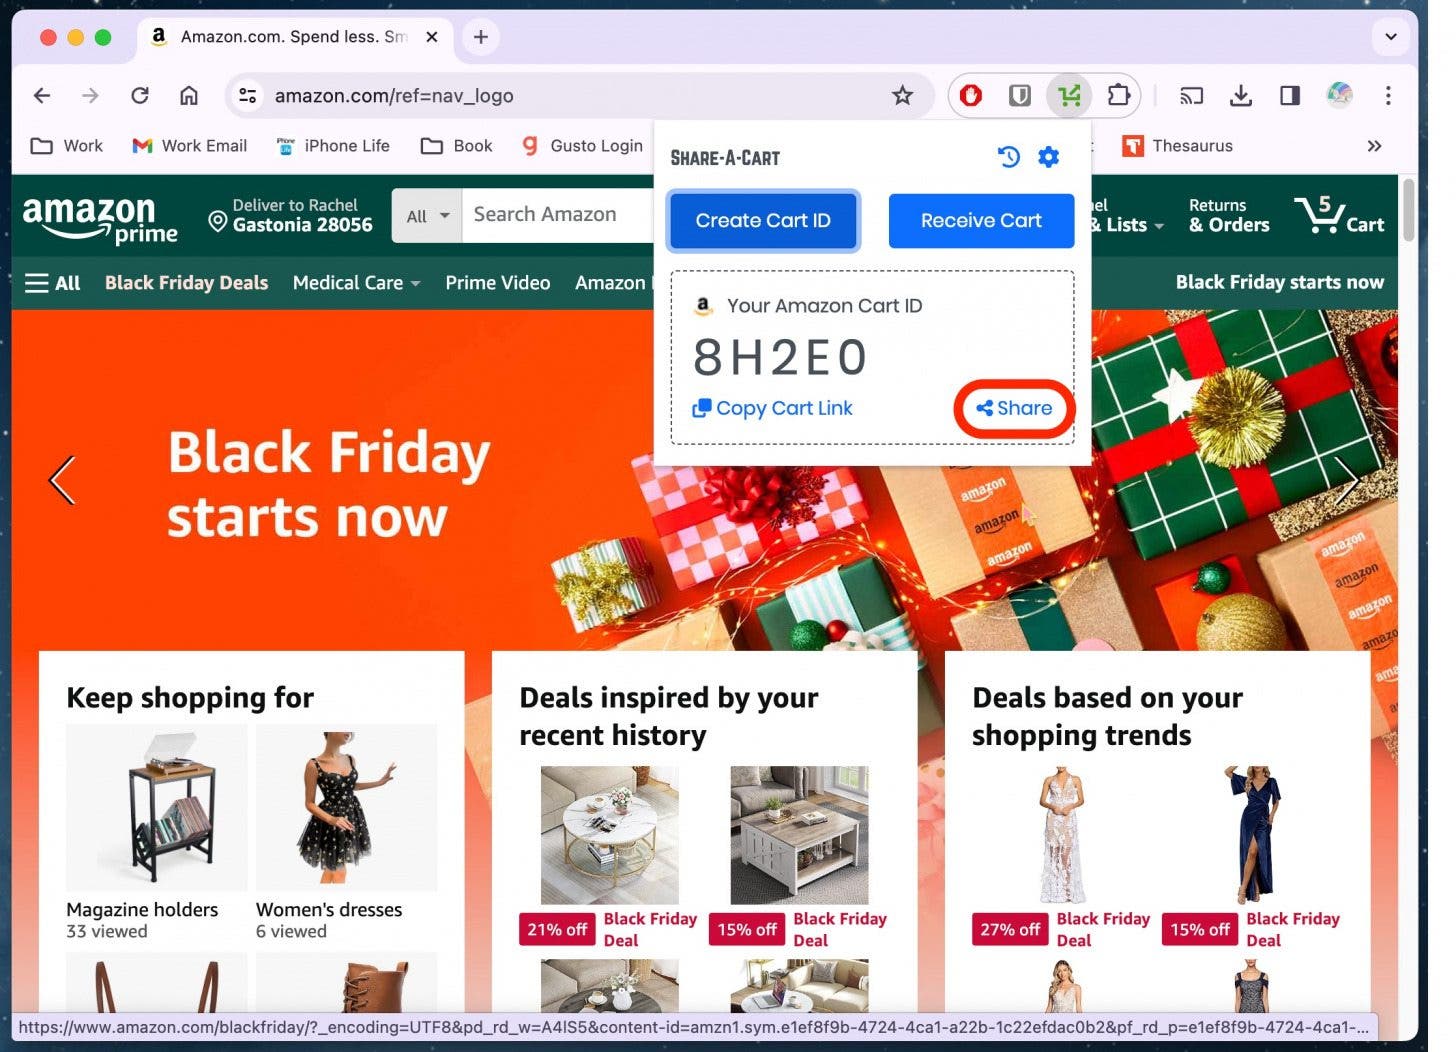The height and width of the screenshot is (1052, 1456).
Task: Select the Black Friday Deals nav item
Action: 186,283
